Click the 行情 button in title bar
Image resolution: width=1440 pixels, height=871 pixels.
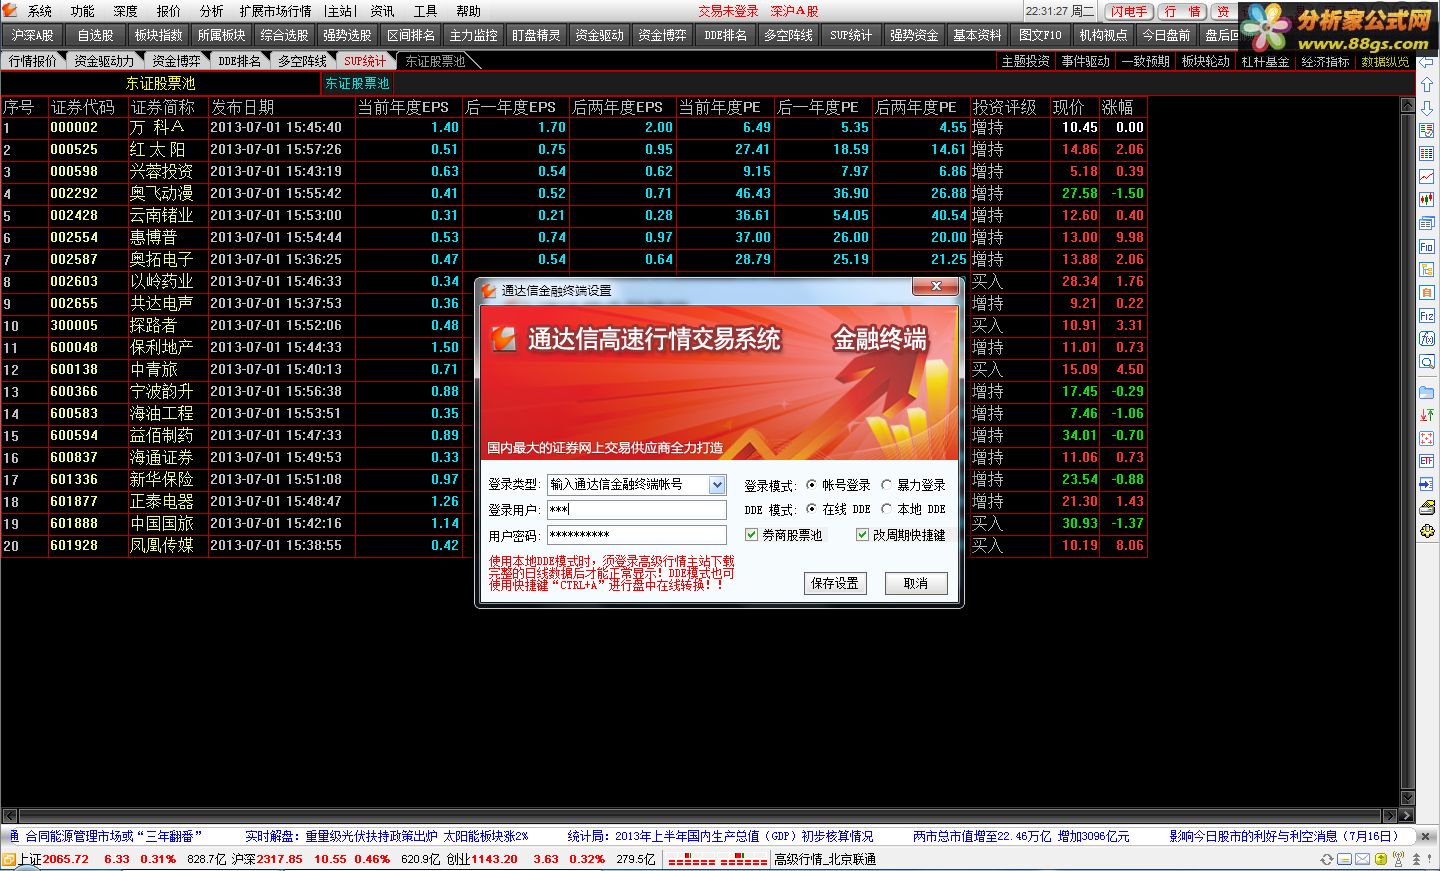(1183, 11)
